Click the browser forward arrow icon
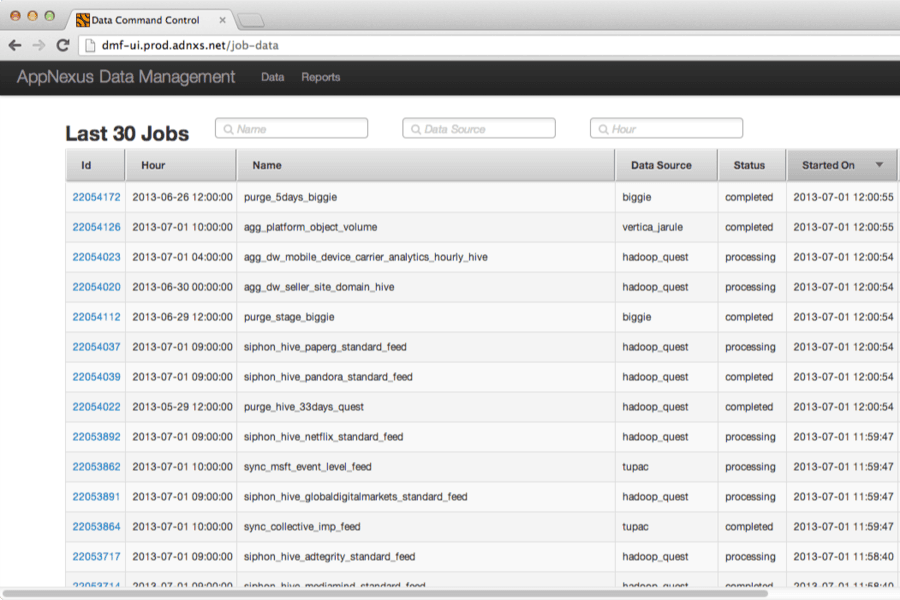 pyautogui.click(x=40, y=45)
